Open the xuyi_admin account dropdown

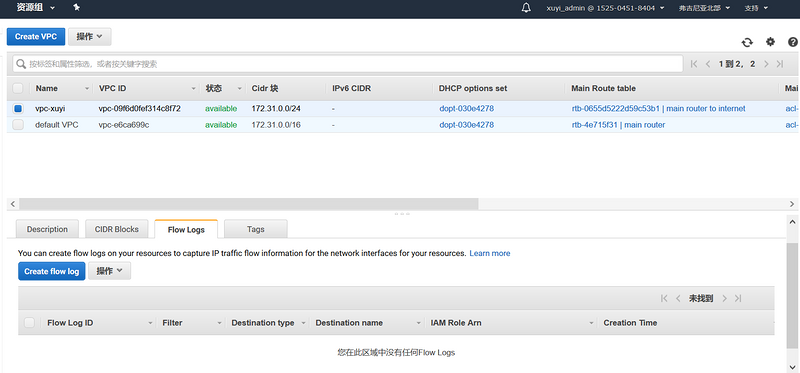(x=605, y=8)
